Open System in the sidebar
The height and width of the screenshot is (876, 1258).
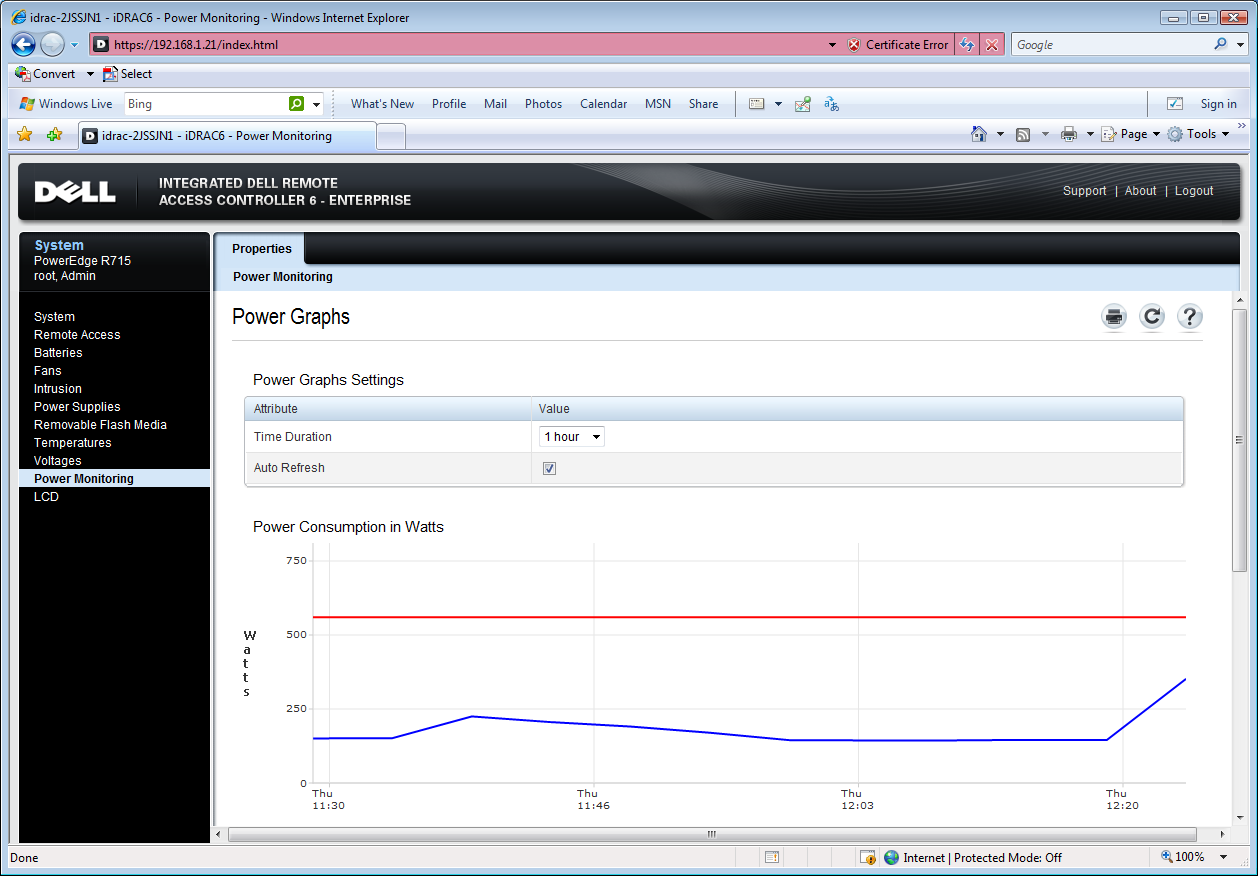(x=54, y=317)
